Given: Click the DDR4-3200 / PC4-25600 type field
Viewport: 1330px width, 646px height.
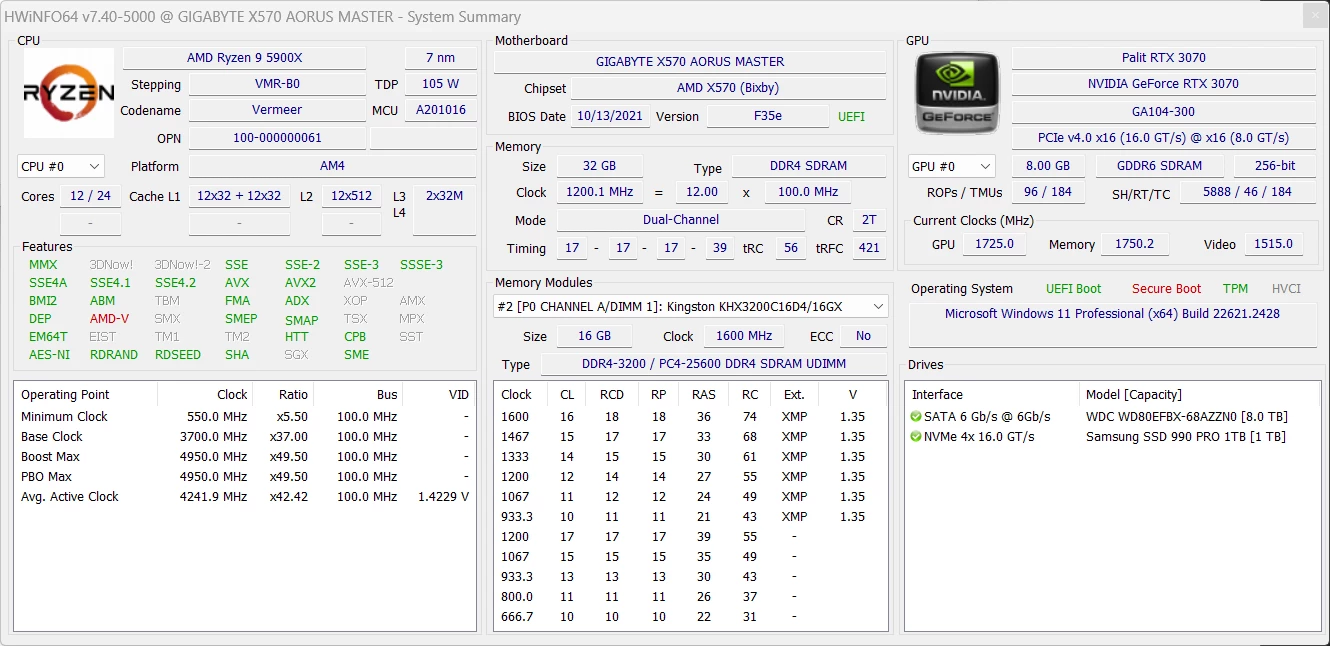Looking at the screenshot, I should click(x=713, y=364).
